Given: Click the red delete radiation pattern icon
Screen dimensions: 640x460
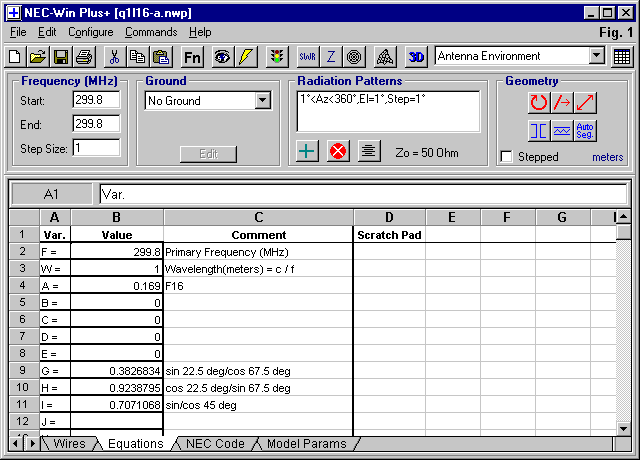Looking at the screenshot, I should (x=338, y=152).
